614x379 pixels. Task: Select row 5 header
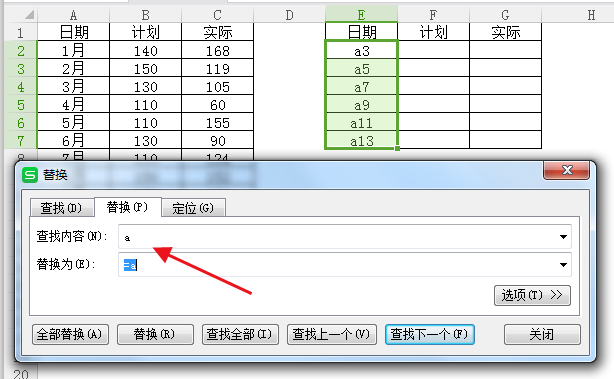point(20,104)
